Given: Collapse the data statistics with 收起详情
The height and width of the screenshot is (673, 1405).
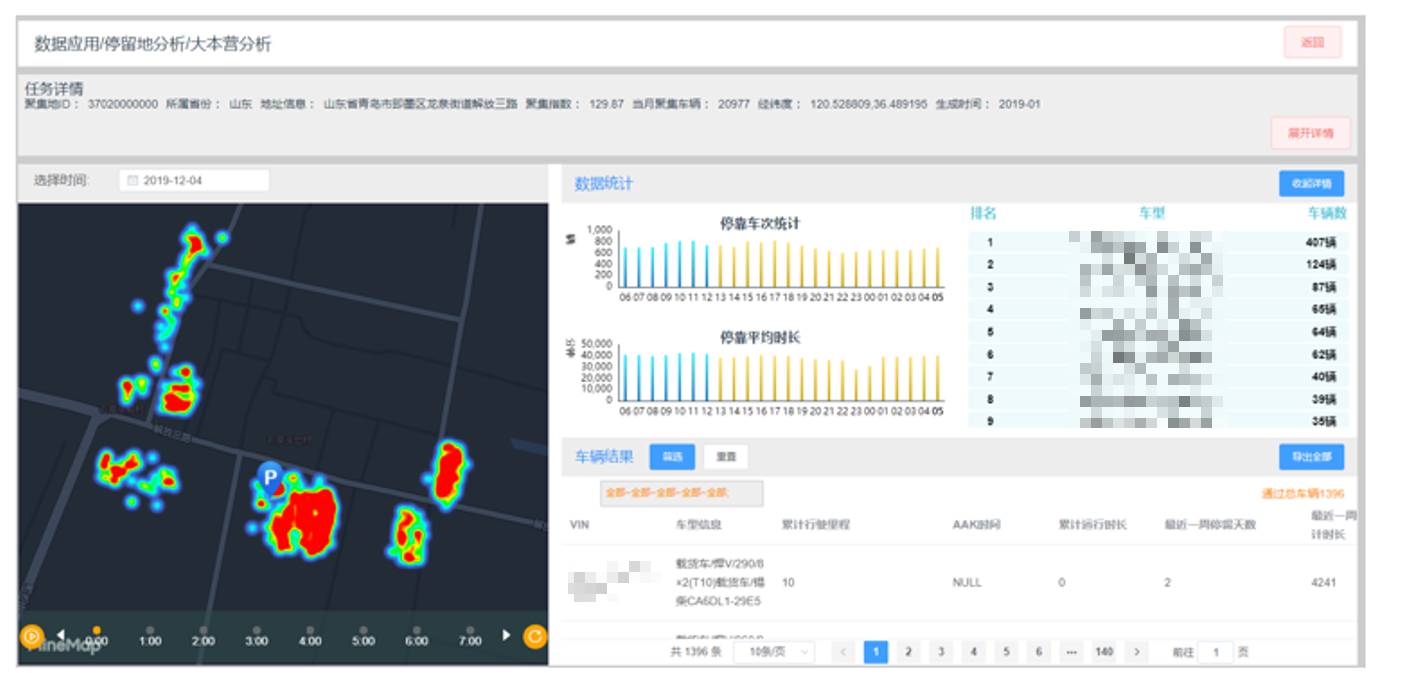Looking at the screenshot, I should click(x=1311, y=184).
